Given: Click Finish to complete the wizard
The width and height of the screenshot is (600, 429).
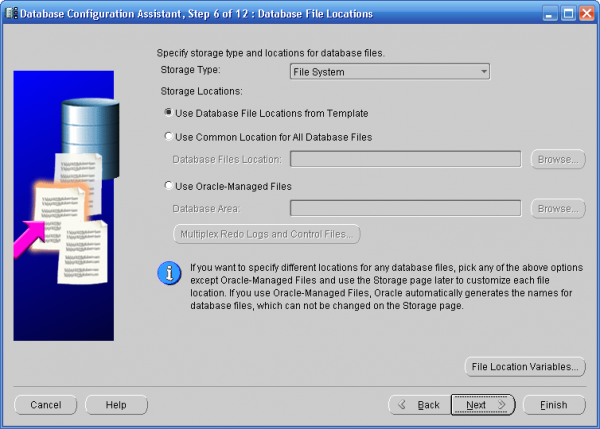Looking at the screenshot, I should point(554,405).
